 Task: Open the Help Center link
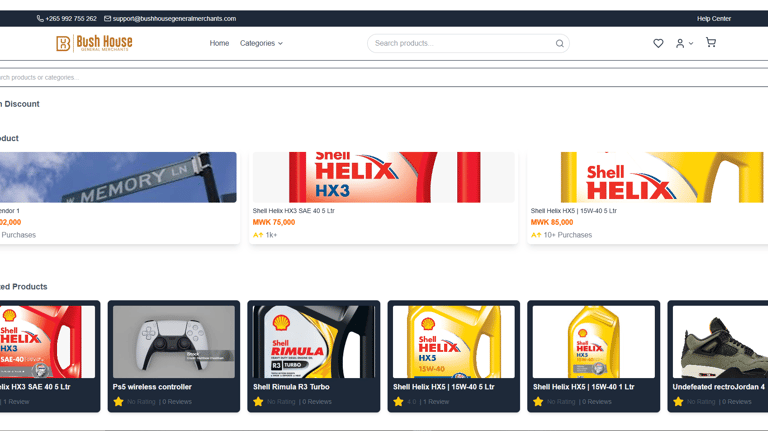(x=714, y=19)
